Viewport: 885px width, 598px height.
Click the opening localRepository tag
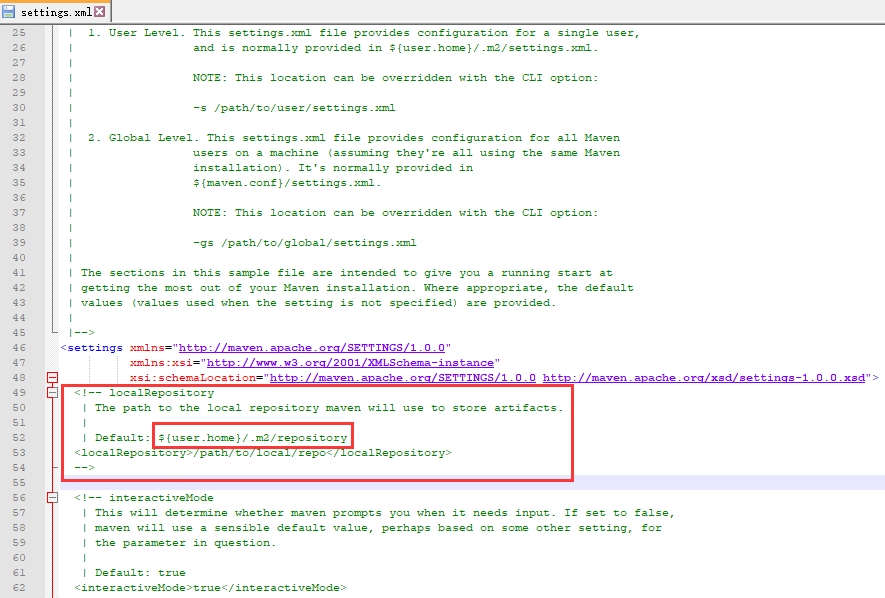[132, 452]
